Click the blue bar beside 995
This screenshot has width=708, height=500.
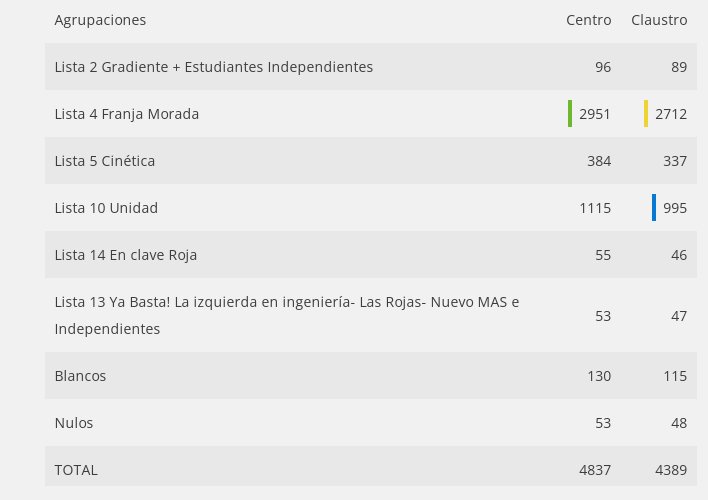(654, 207)
